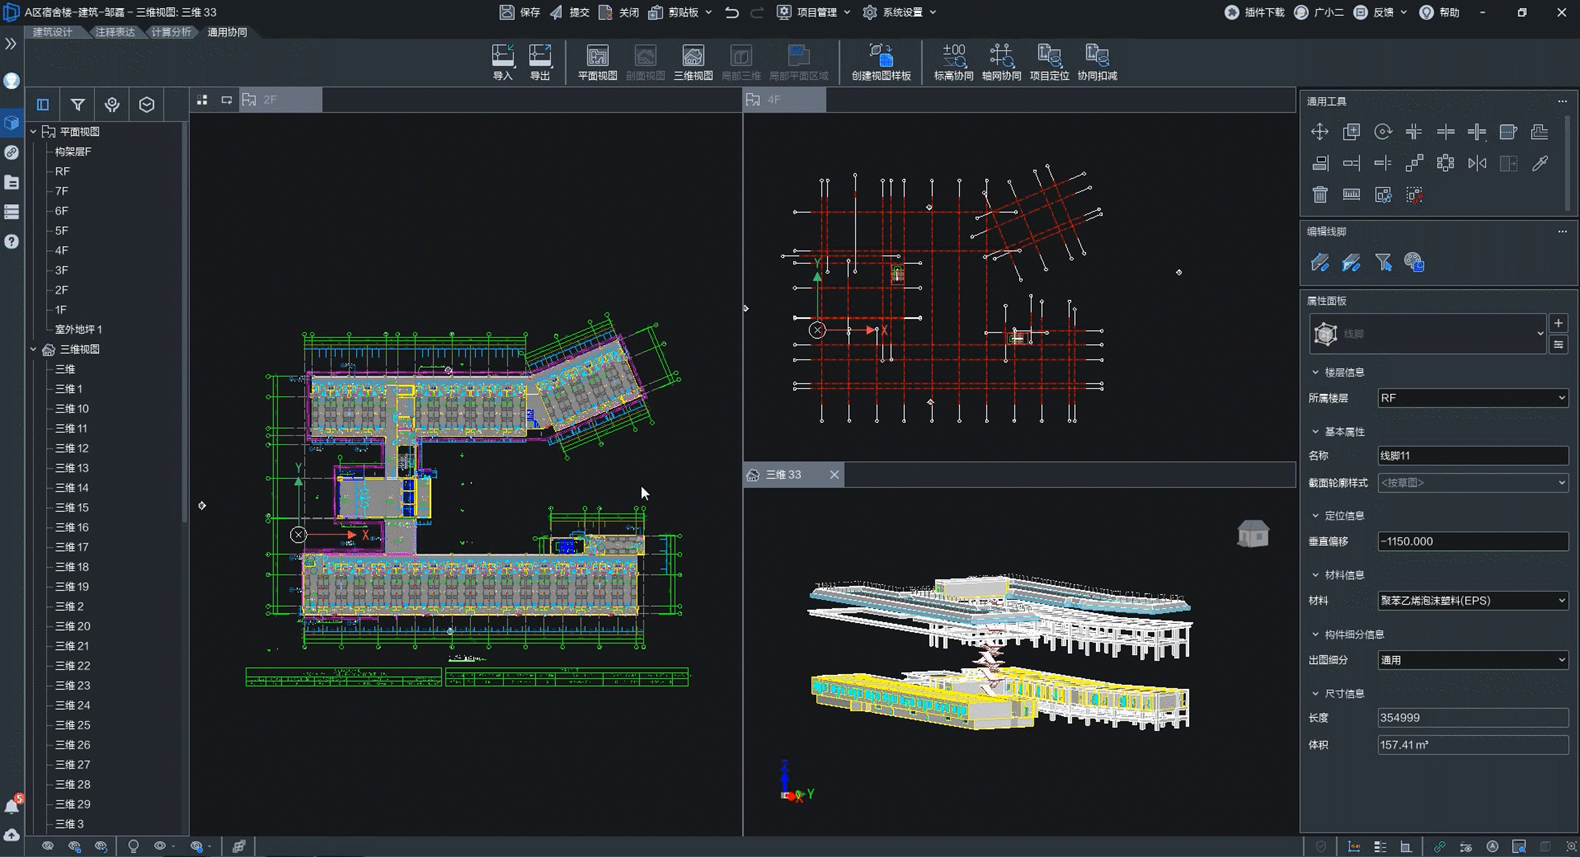
Task: Switch to the 建筑设计 ribbon tab
Action: click(53, 32)
